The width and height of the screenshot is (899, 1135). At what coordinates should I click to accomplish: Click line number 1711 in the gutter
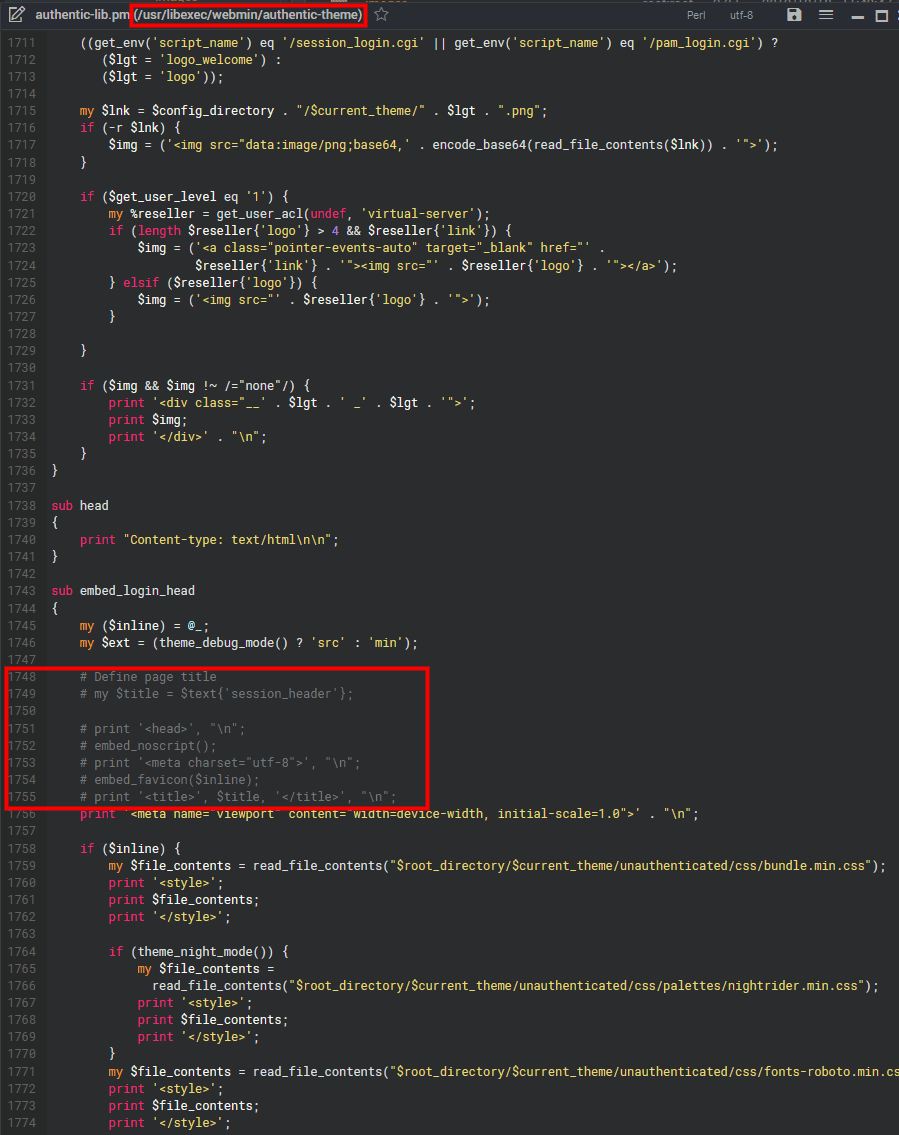click(x=22, y=43)
